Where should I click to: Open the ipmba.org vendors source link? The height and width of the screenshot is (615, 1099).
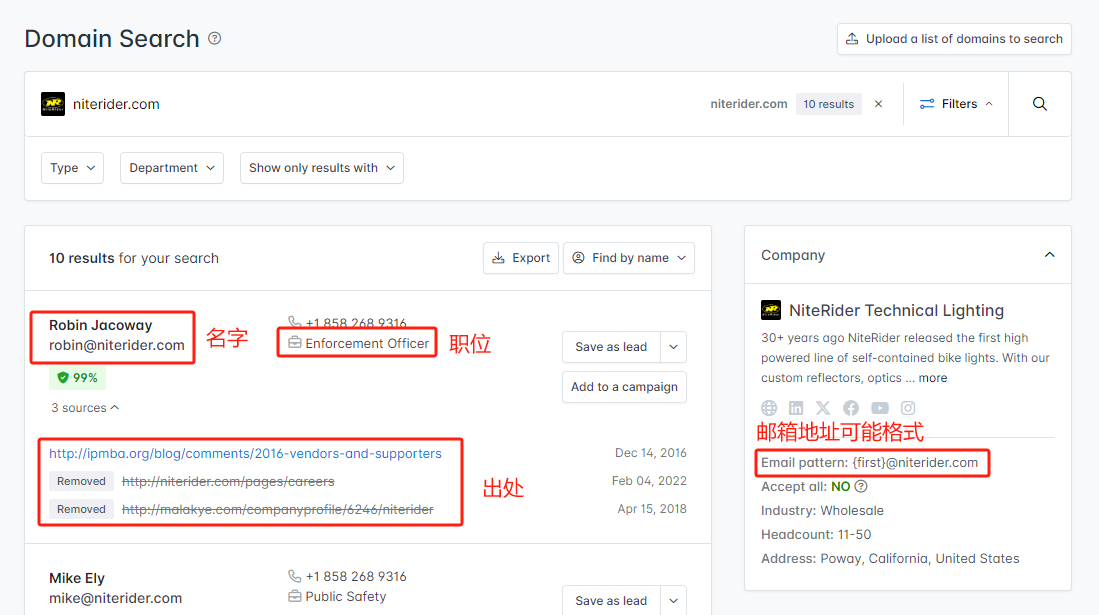(245, 453)
